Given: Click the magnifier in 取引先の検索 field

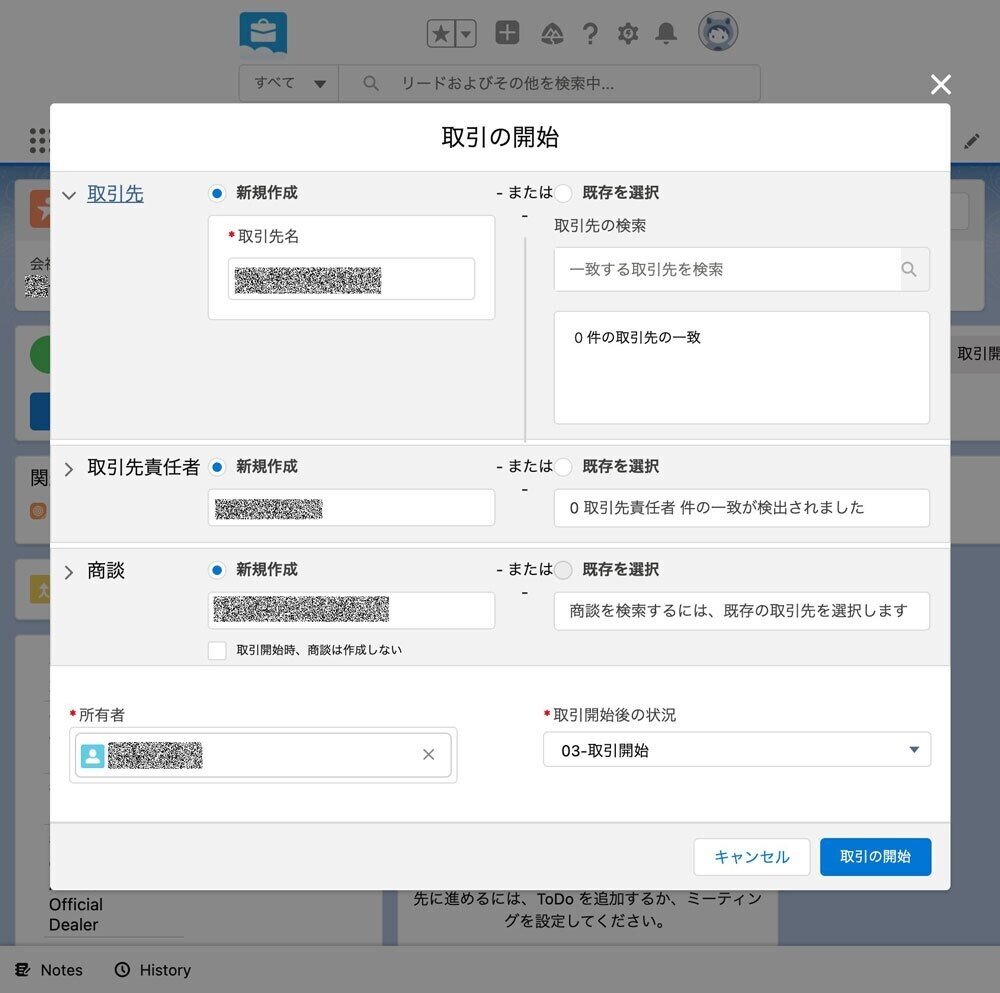Looking at the screenshot, I should [x=909, y=269].
